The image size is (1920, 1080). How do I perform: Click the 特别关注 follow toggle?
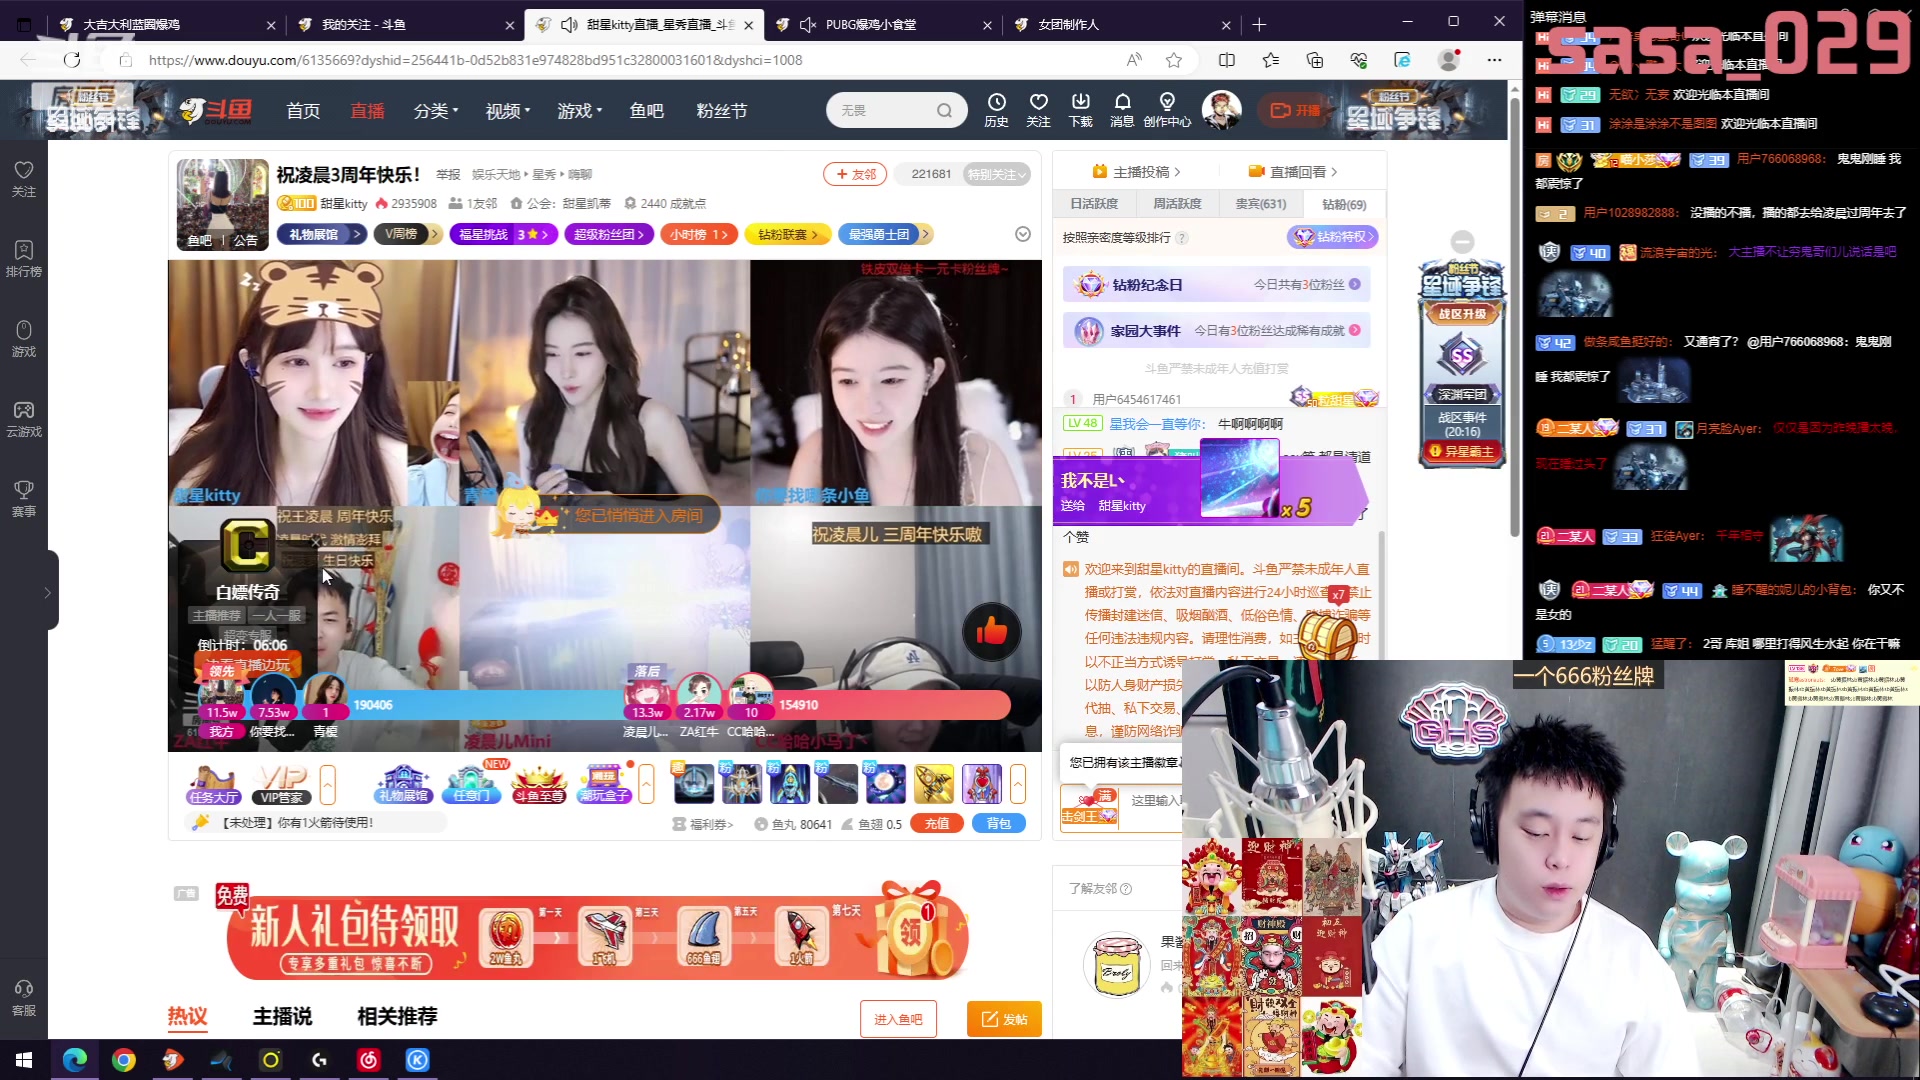(996, 174)
